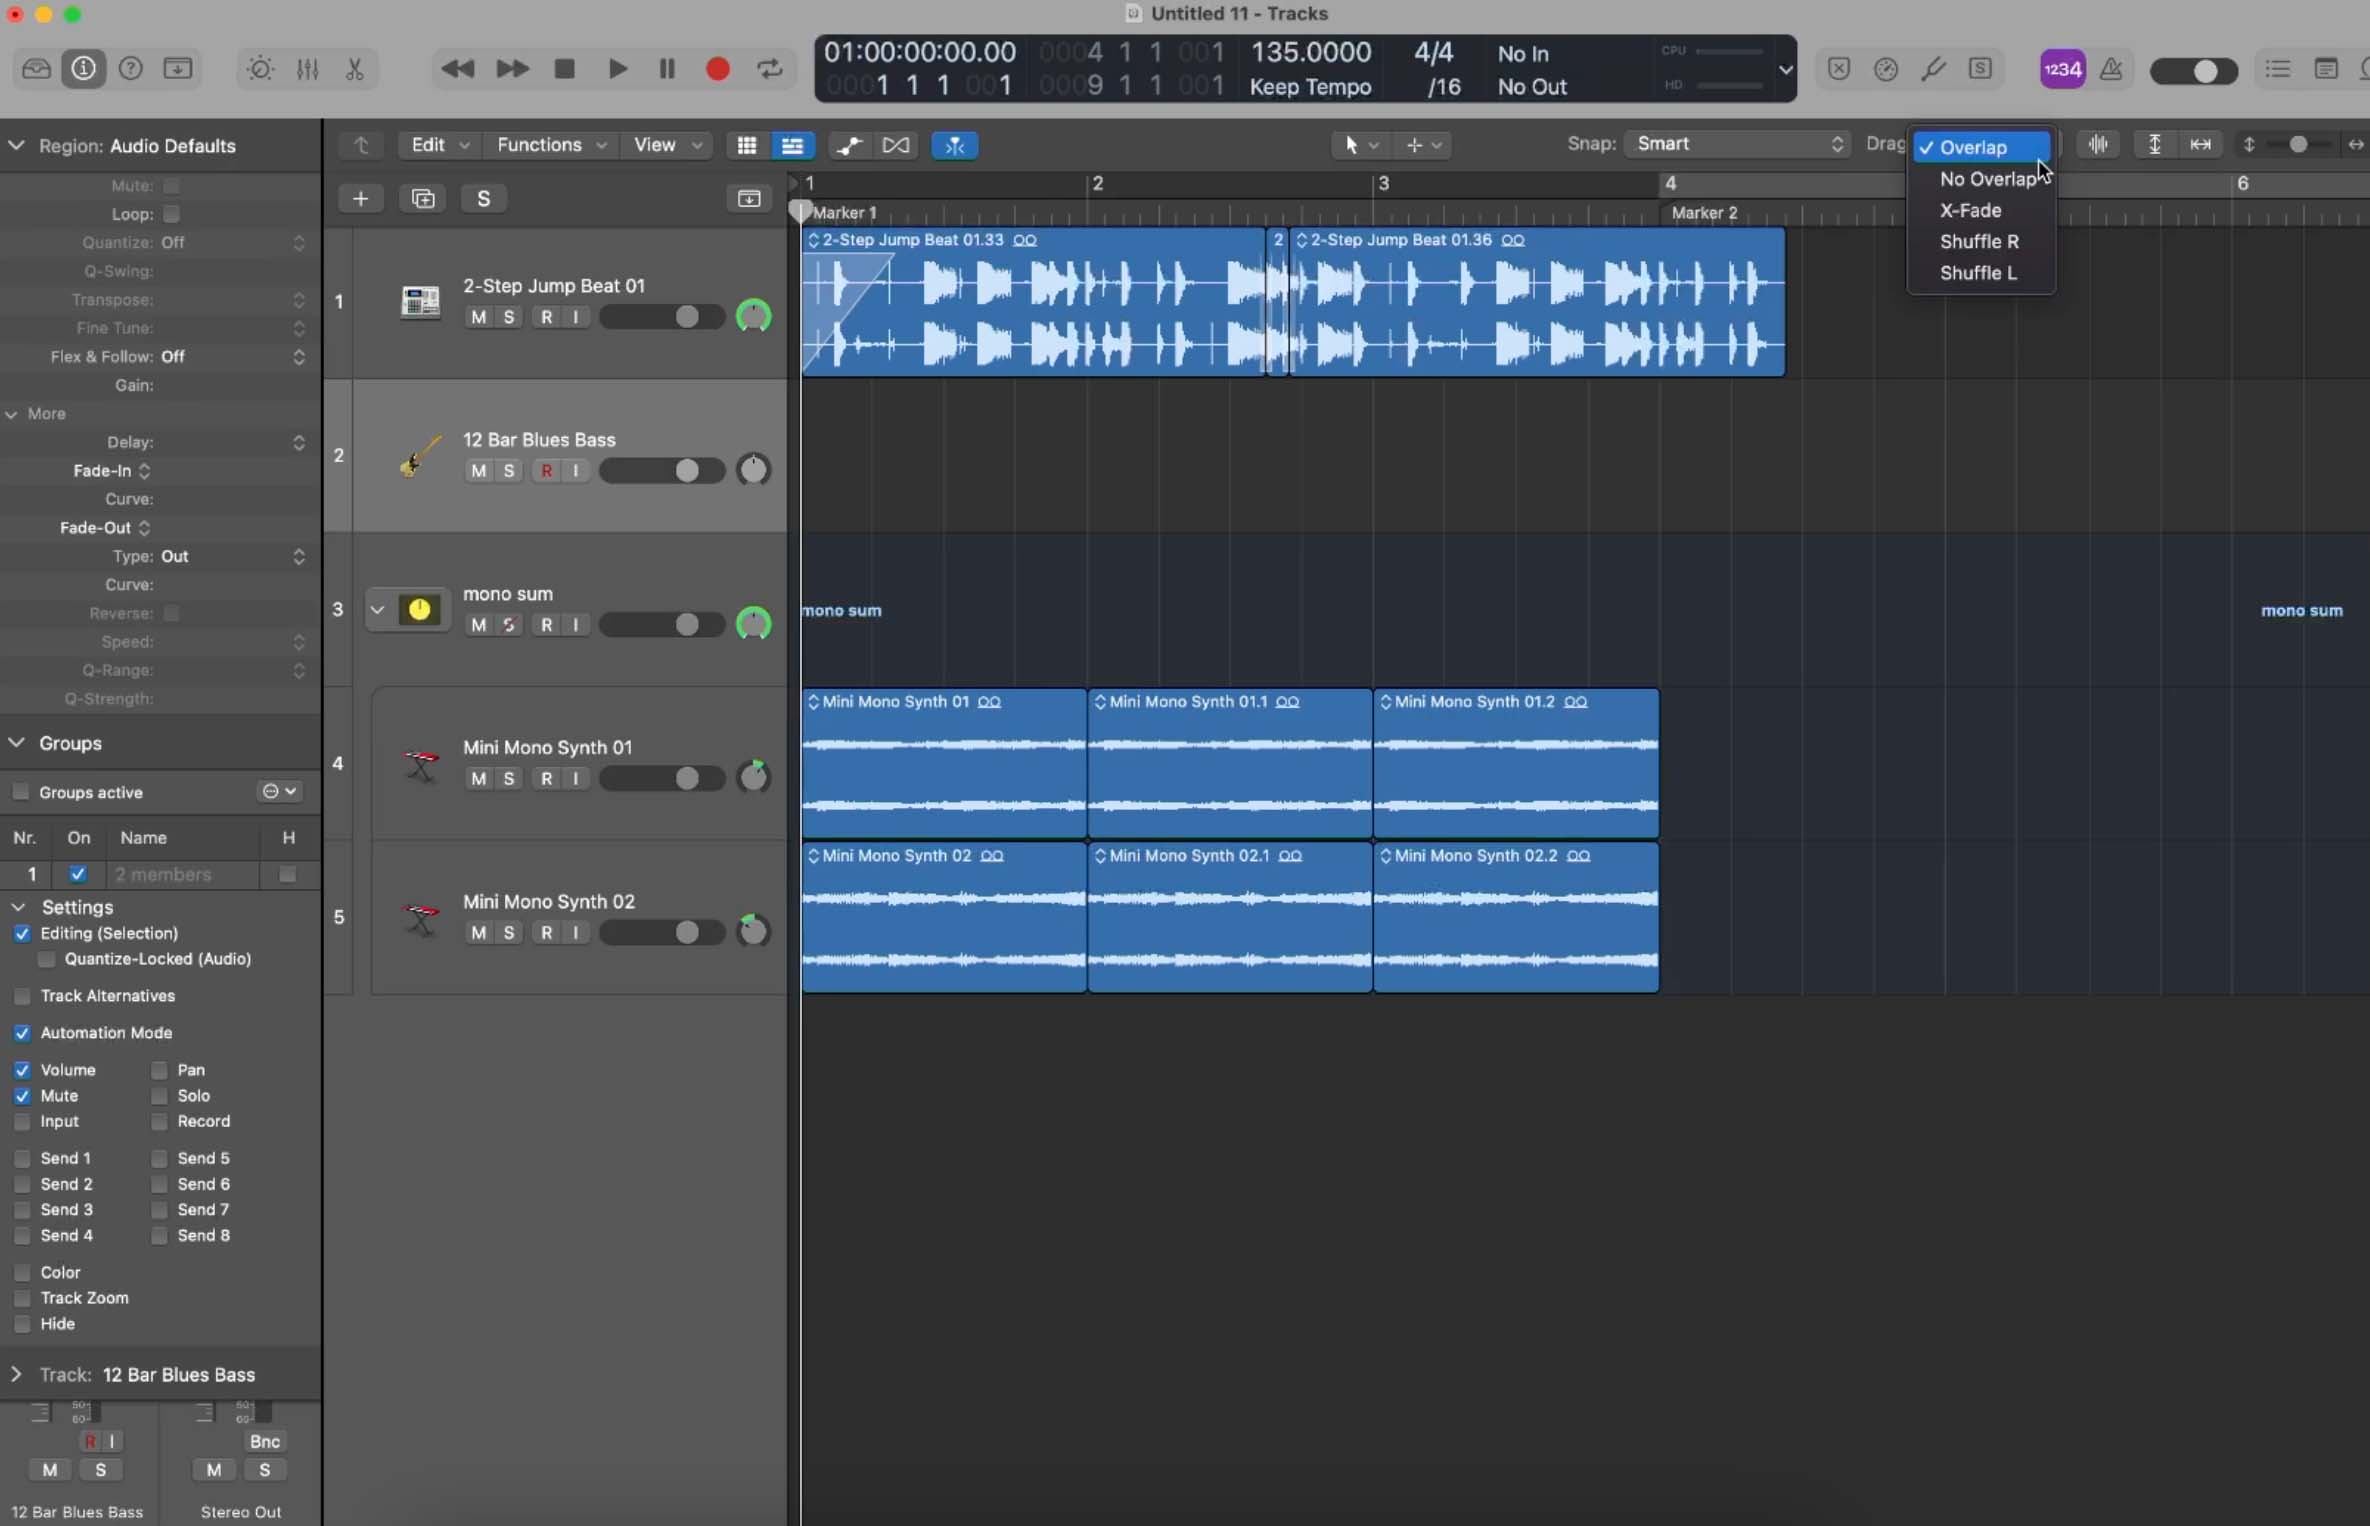Toggle the Inspector button

click(x=83, y=69)
